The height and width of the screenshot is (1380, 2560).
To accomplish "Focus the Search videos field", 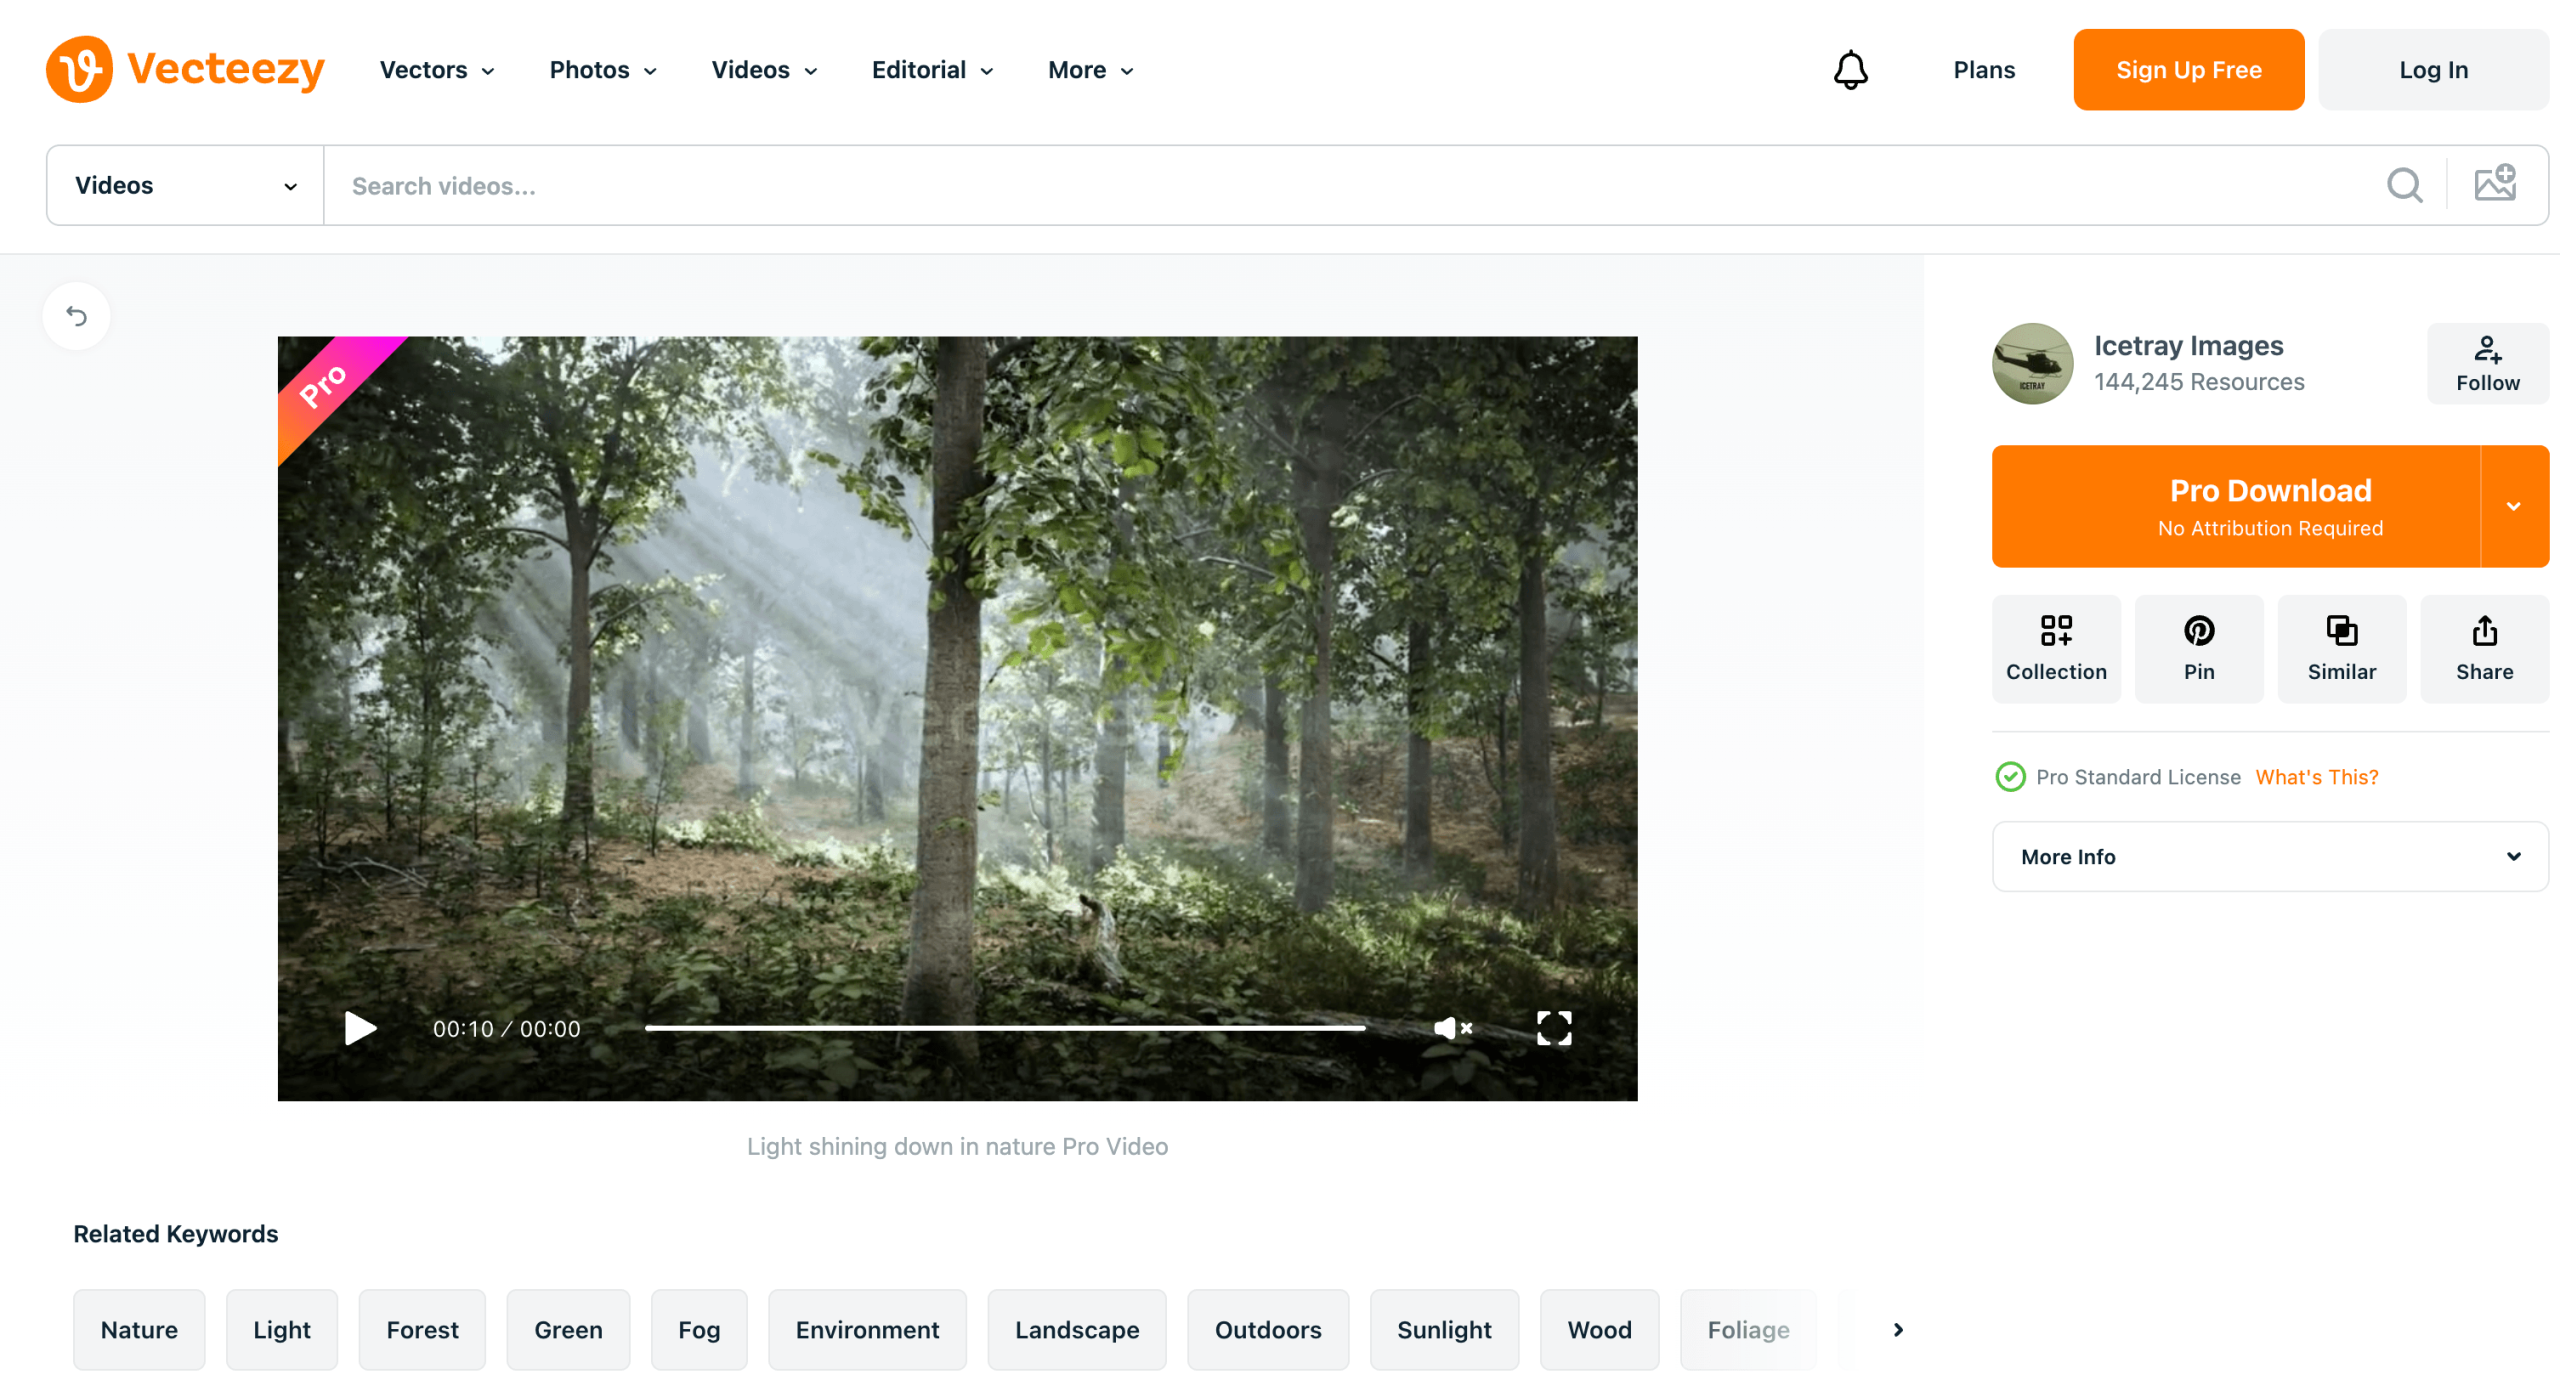I will tap(1354, 186).
